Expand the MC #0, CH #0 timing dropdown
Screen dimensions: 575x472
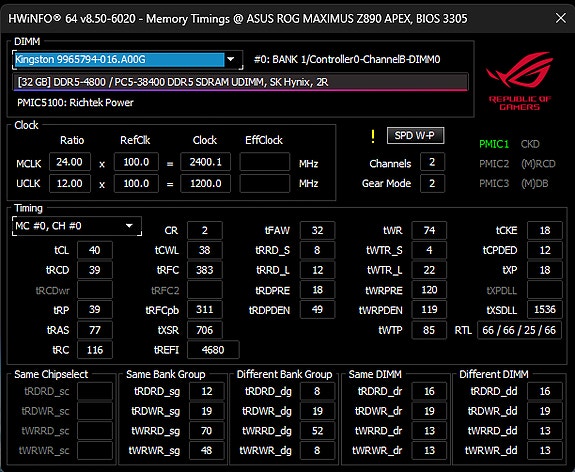coord(77,226)
